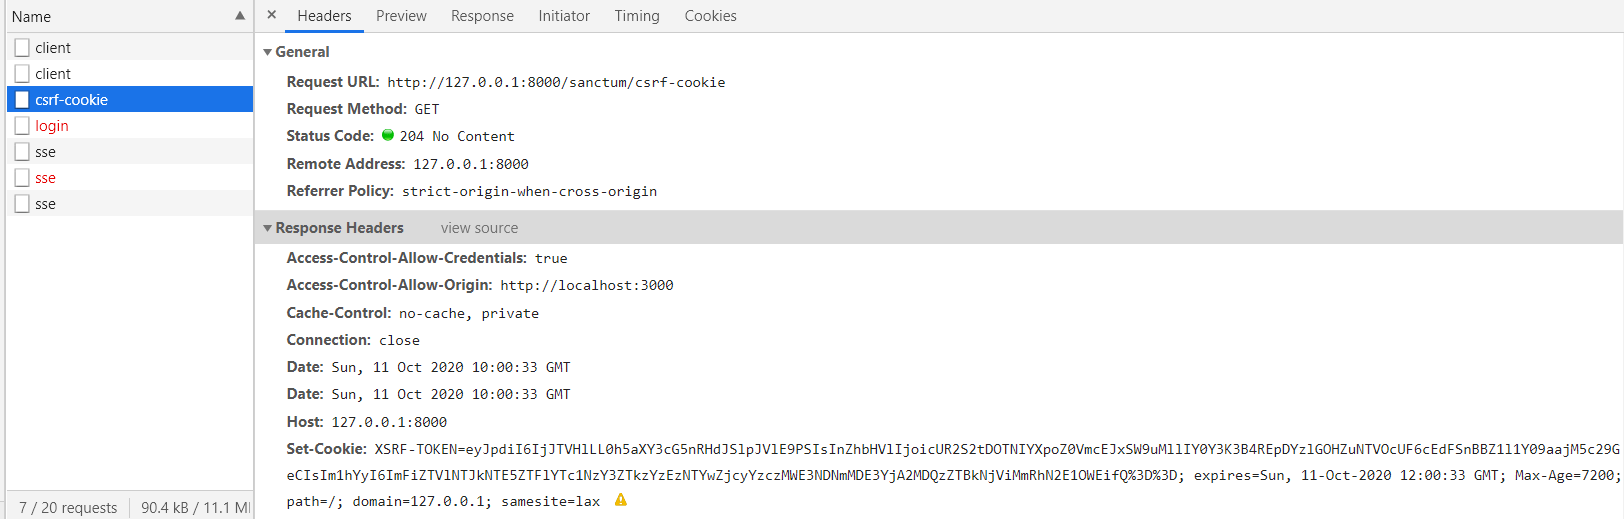Click the green status code indicator
1624x519 pixels.
tap(388, 135)
